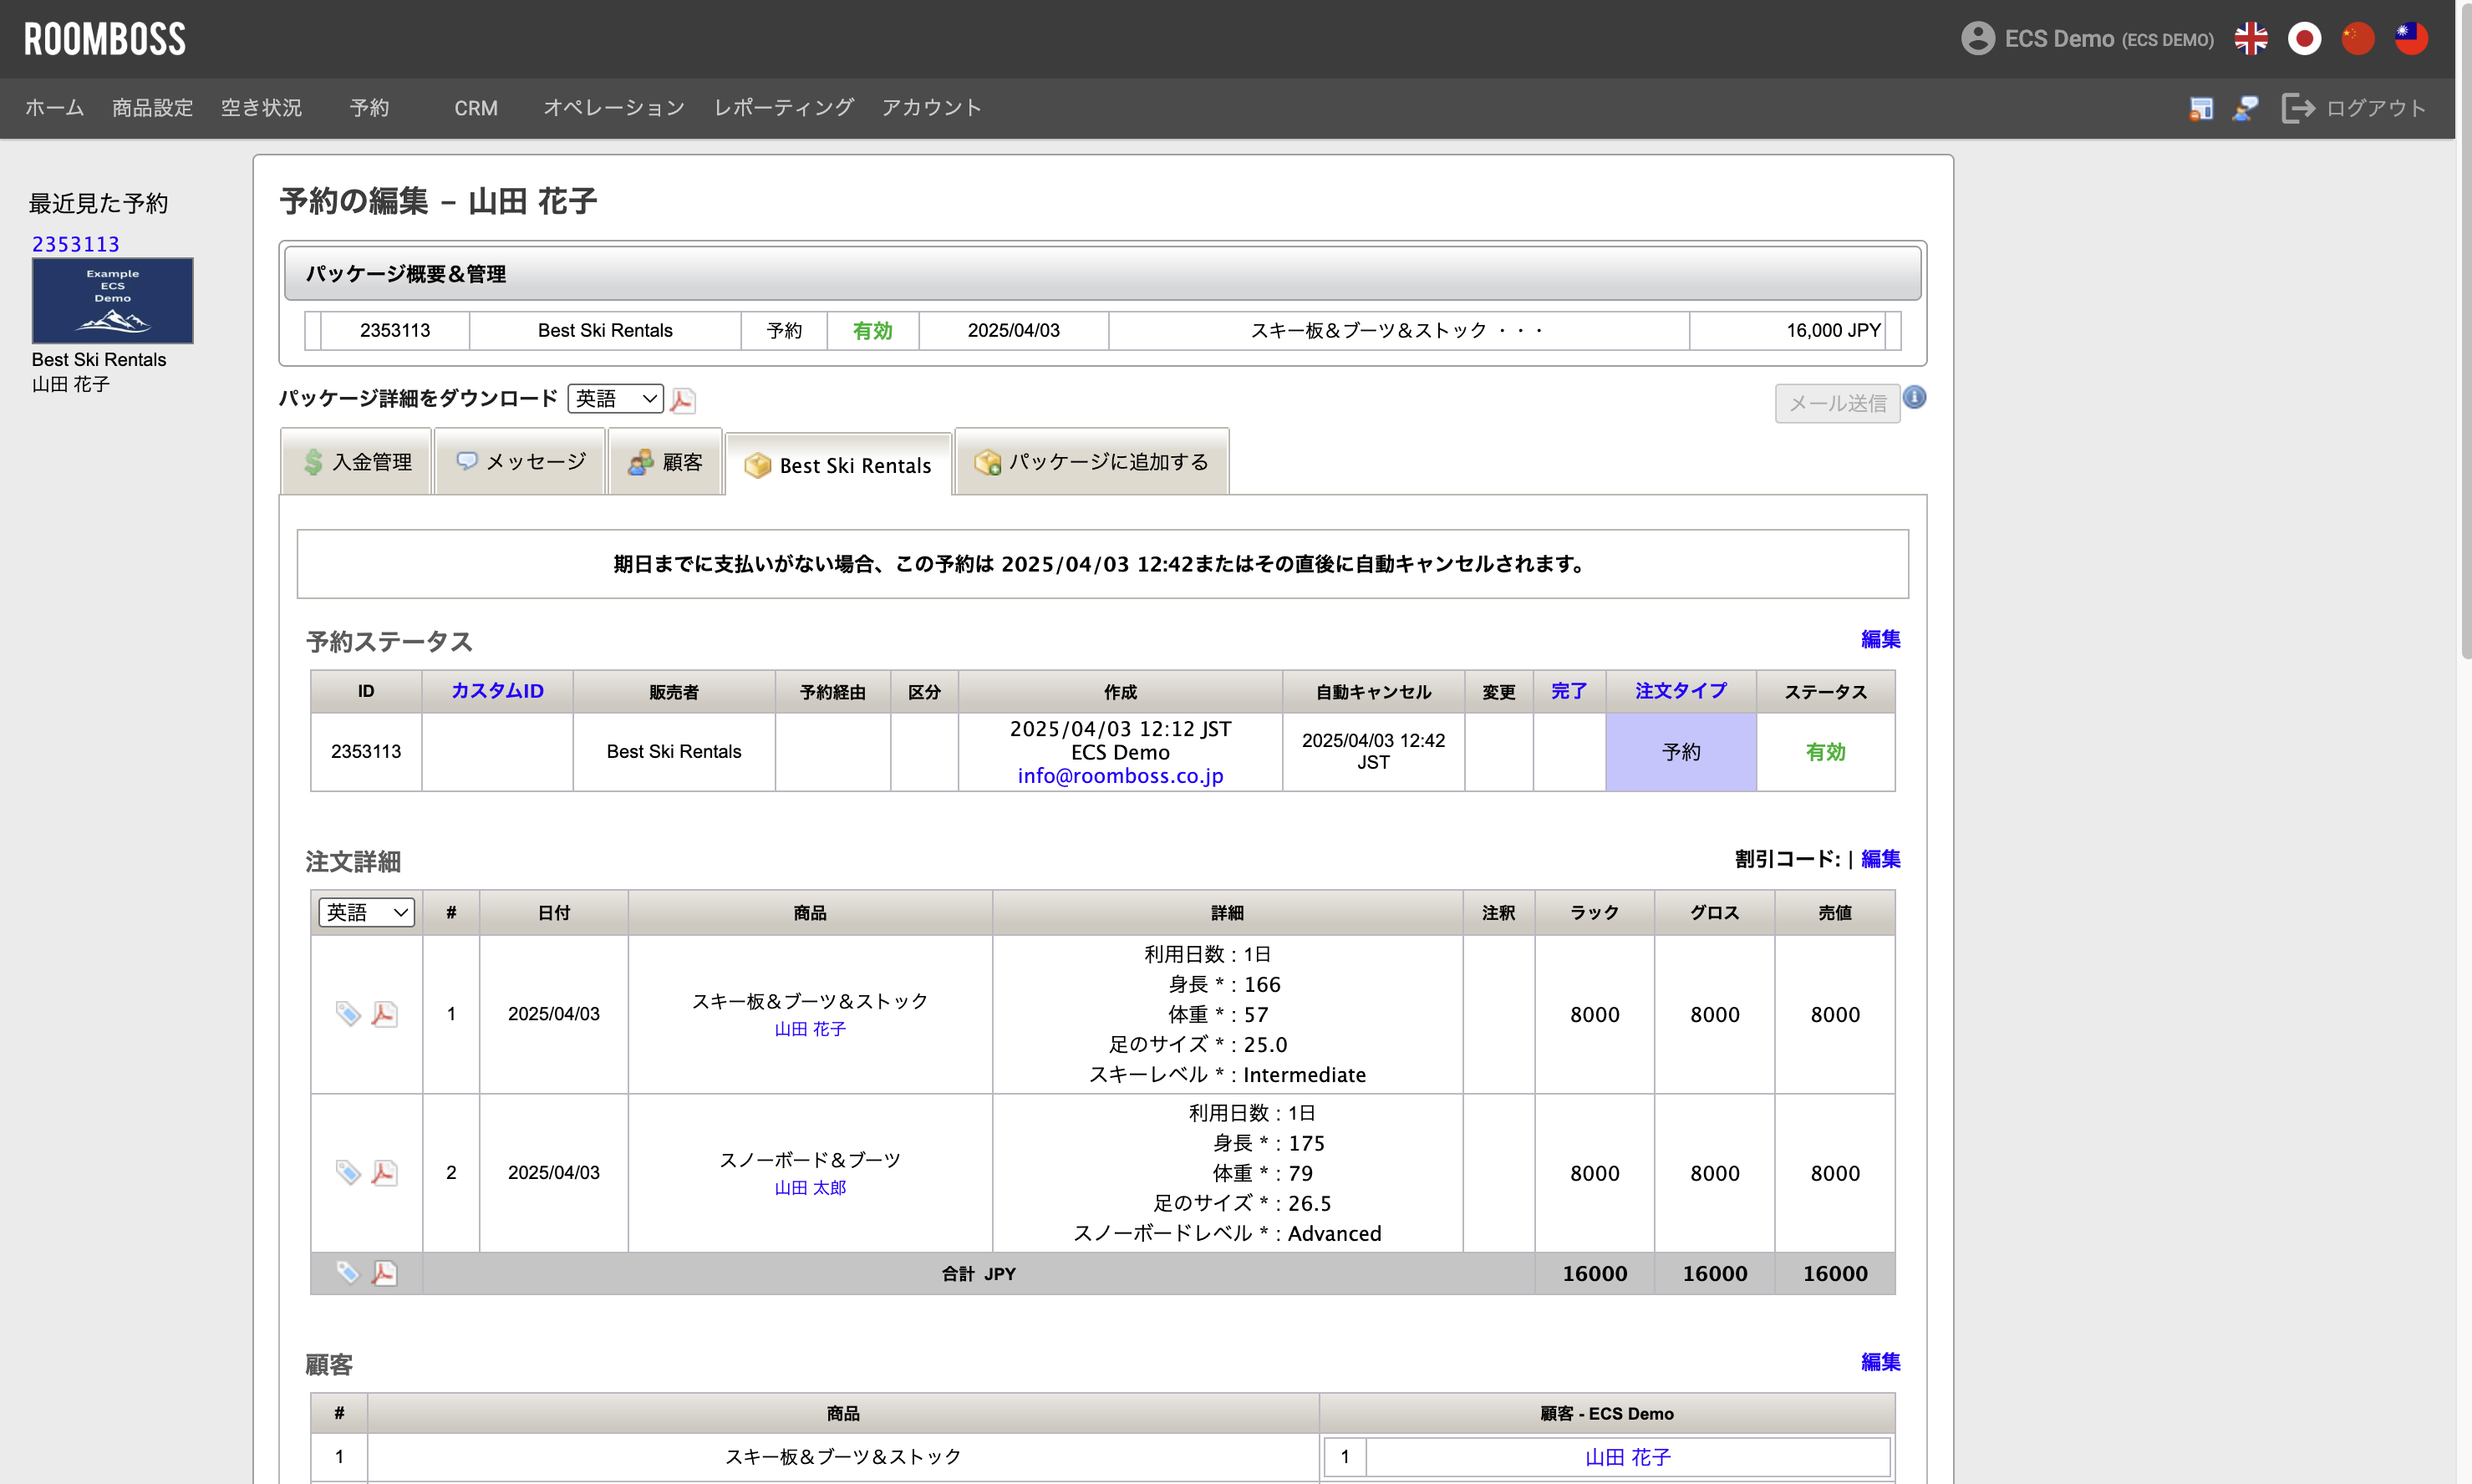Image resolution: width=2472 pixels, height=1484 pixels.
Task: Click the info@roomboss.co.jp email link
Action: pyautogui.click(x=1120, y=776)
